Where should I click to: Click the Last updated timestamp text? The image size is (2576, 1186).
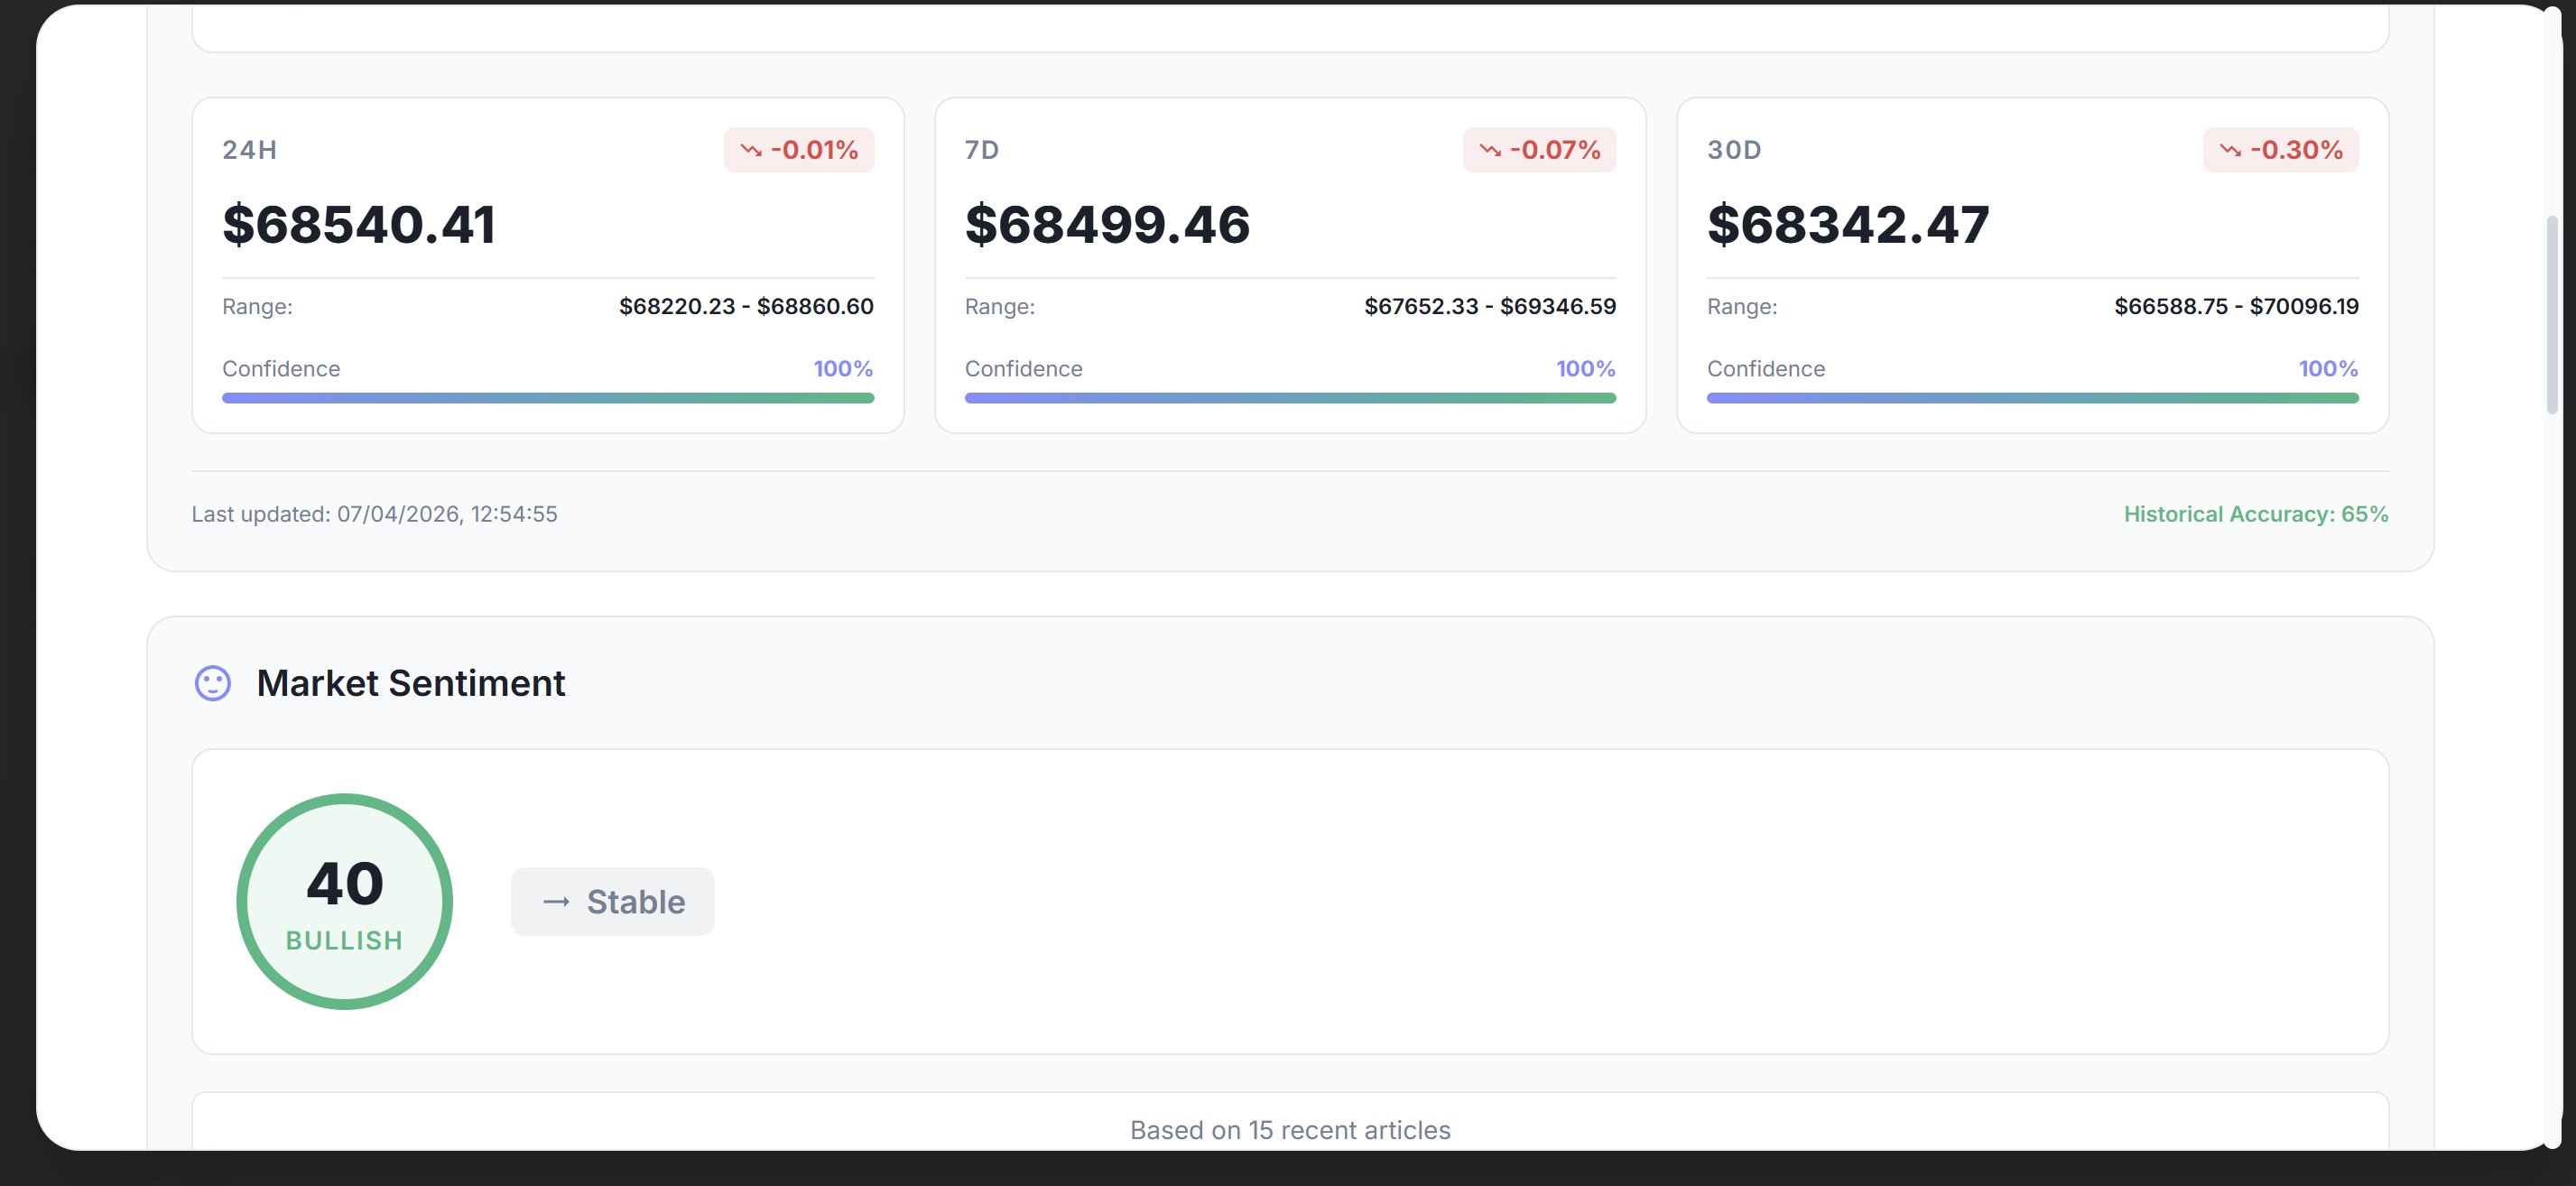point(374,514)
